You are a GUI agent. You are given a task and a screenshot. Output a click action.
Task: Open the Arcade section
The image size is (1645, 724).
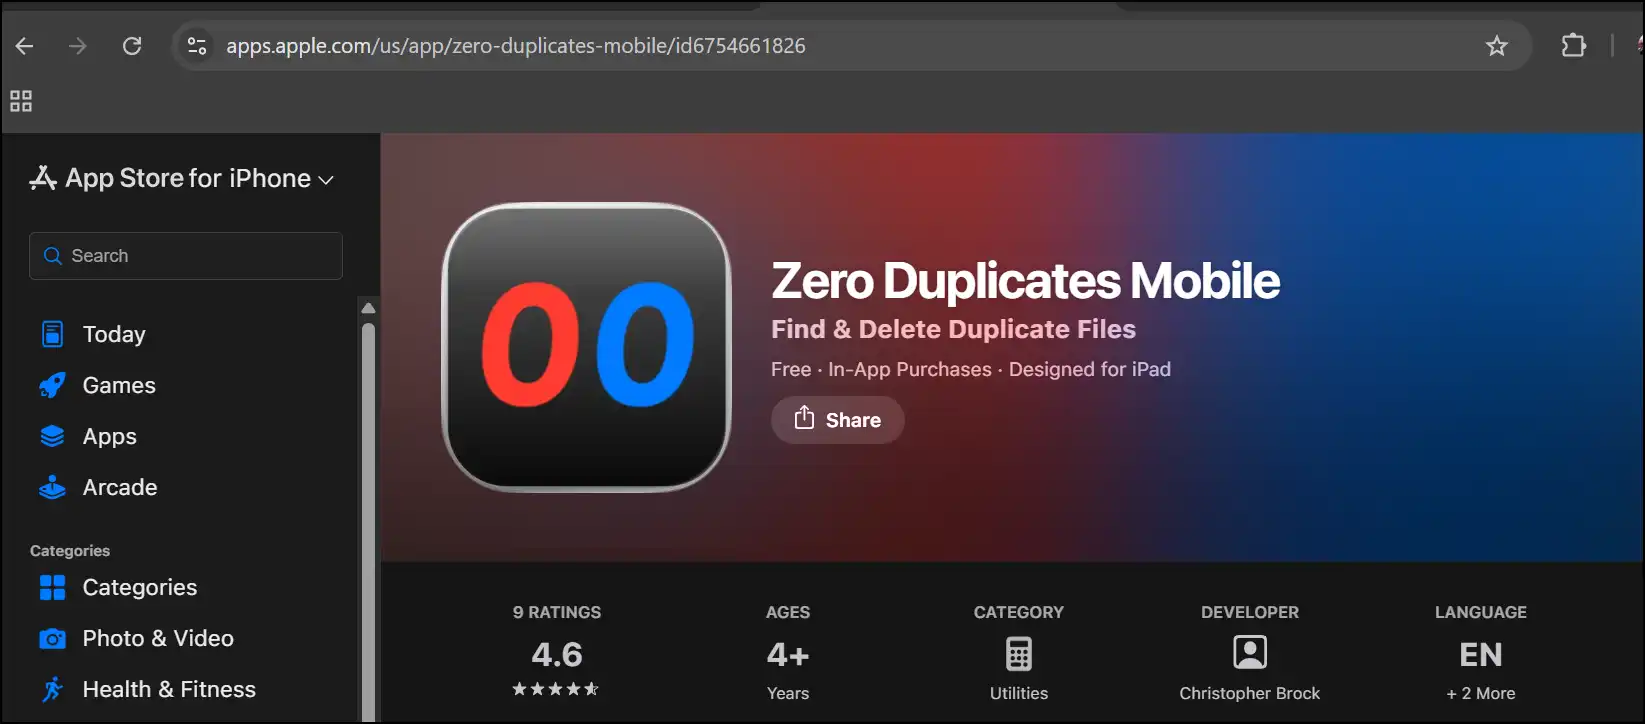pos(120,487)
